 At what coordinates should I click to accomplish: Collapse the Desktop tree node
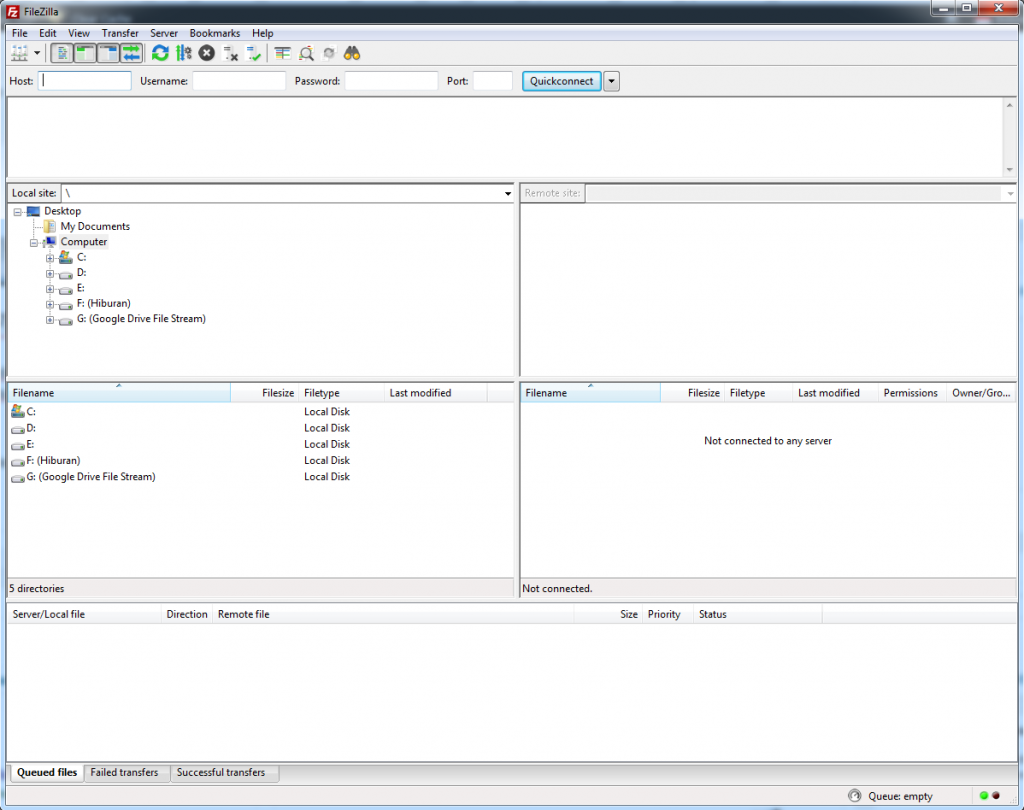(x=18, y=212)
